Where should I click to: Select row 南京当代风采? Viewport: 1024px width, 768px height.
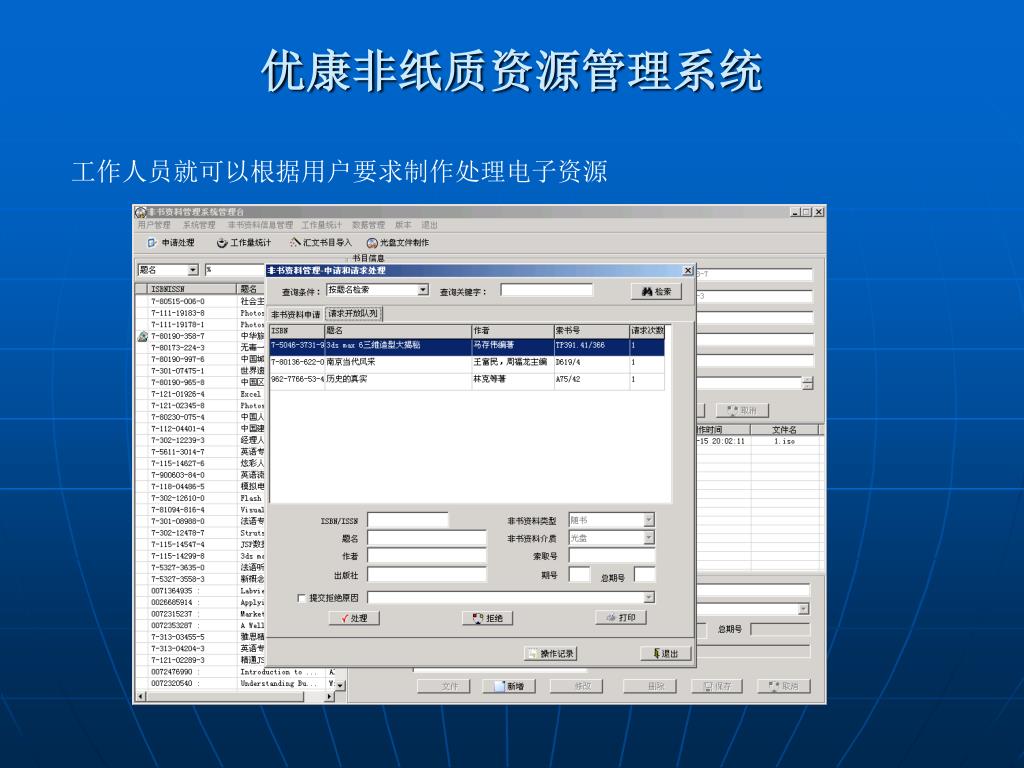pos(467,362)
